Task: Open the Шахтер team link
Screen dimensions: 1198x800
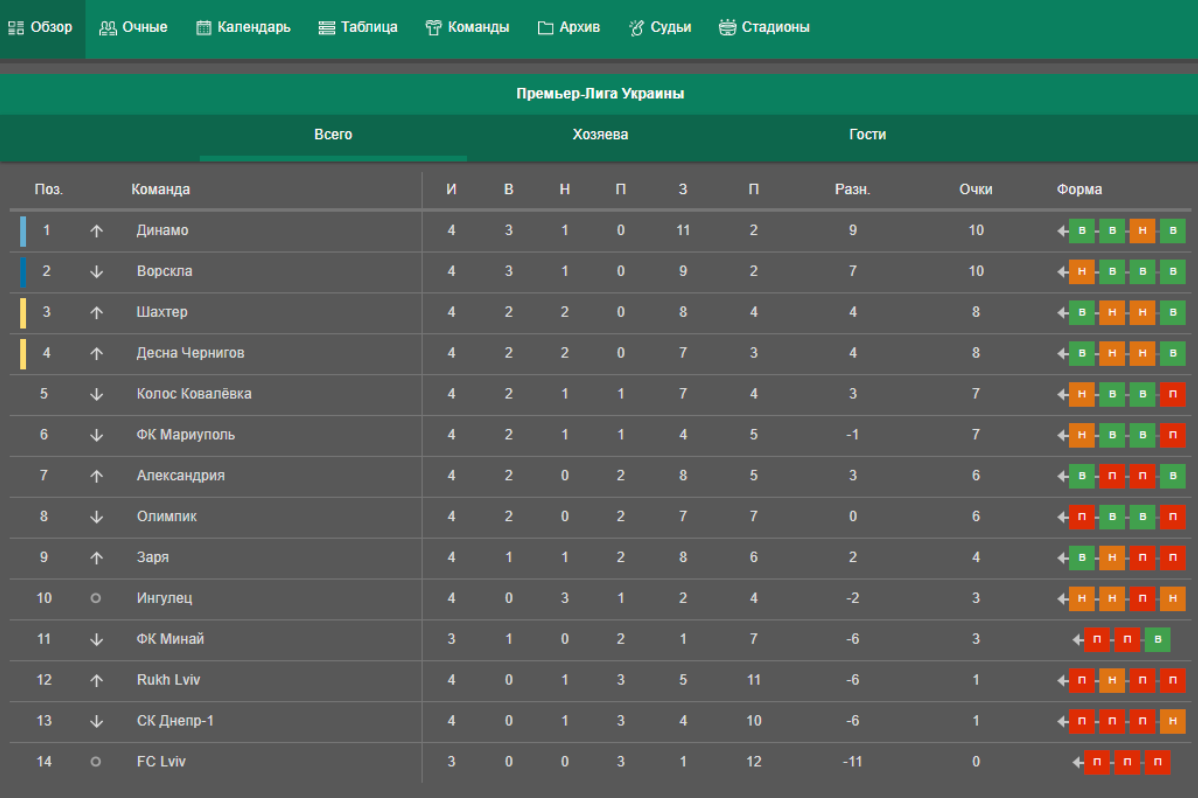Action: [162, 312]
